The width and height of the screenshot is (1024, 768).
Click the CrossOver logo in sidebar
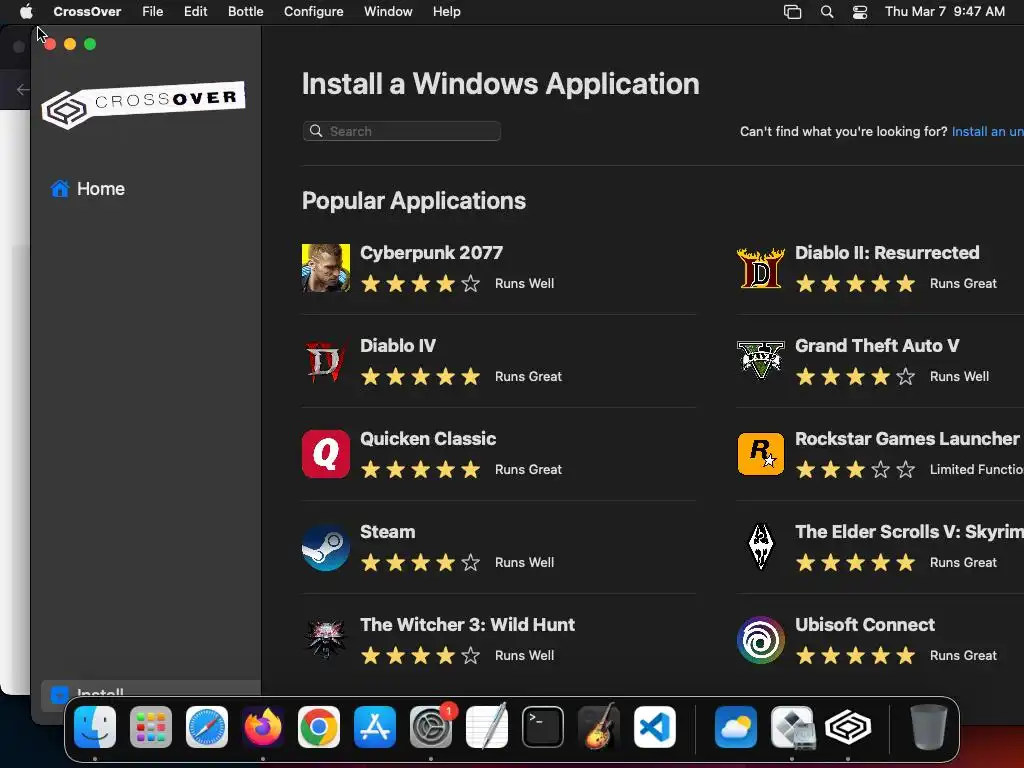(143, 104)
